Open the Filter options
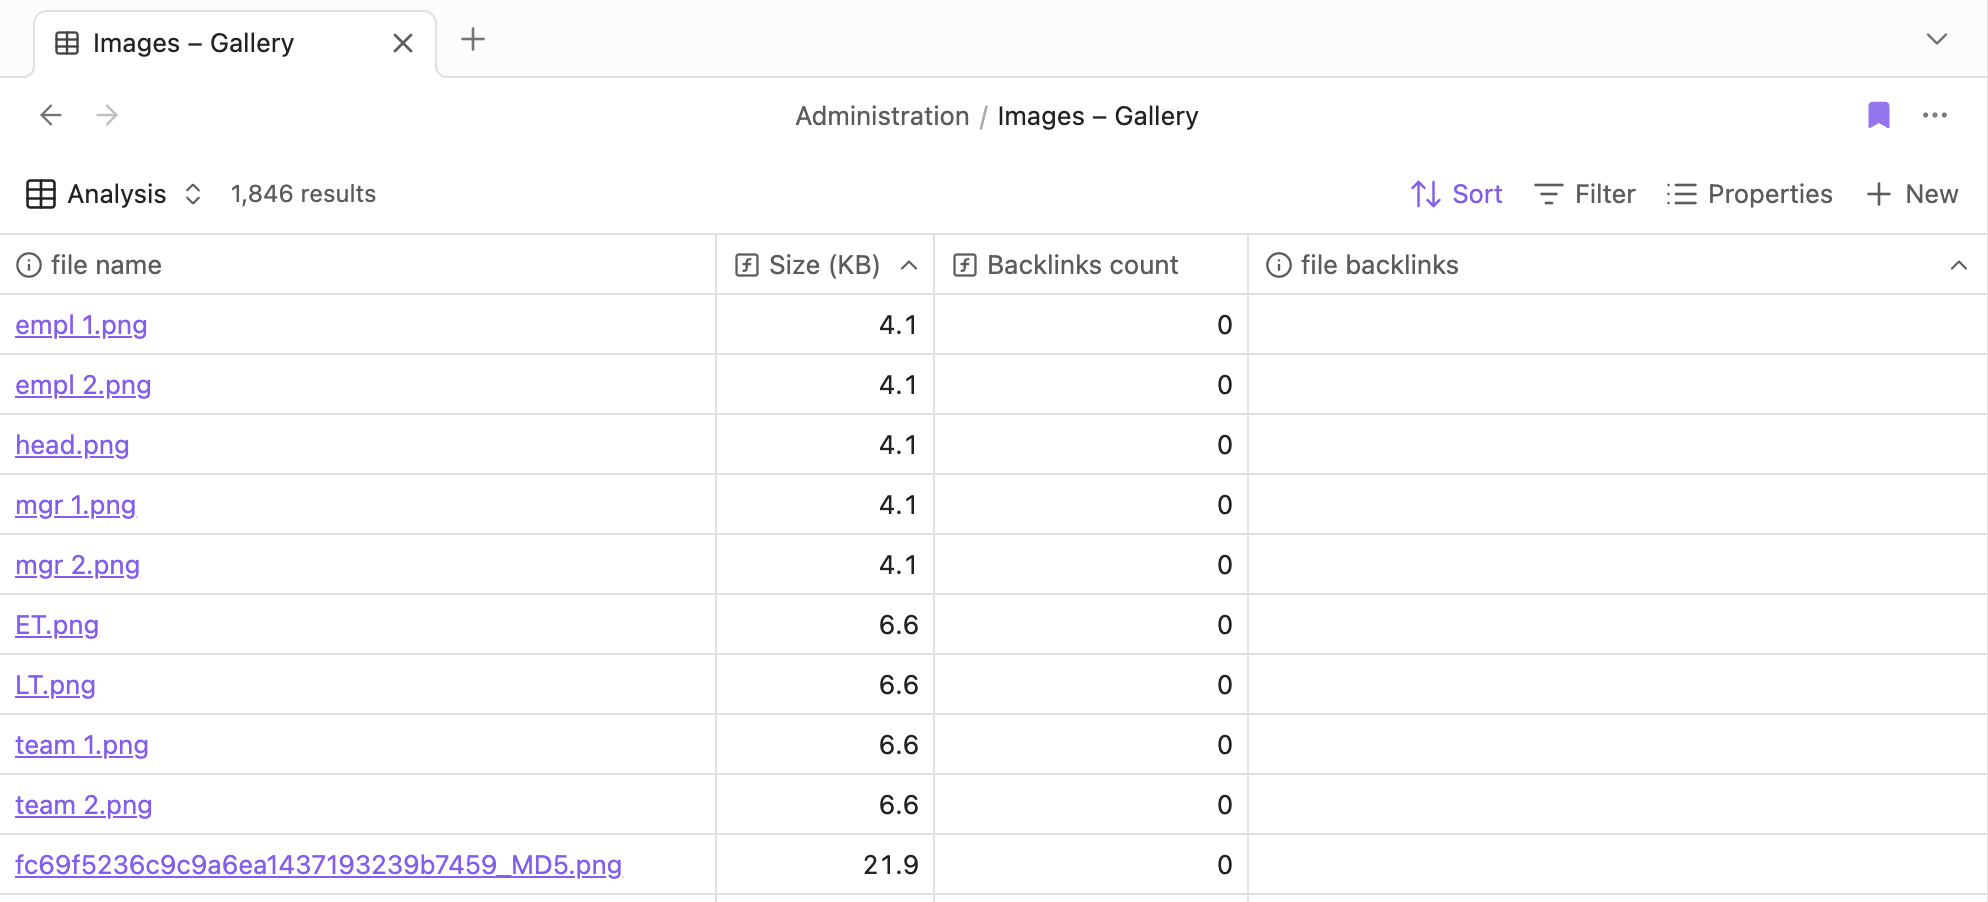The width and height of the screenshot is (1988, 902). [x=1585, y=194]
